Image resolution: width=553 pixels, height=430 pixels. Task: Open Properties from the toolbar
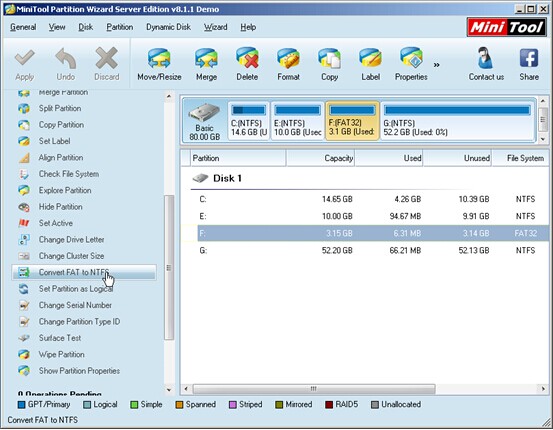point(411,64)
